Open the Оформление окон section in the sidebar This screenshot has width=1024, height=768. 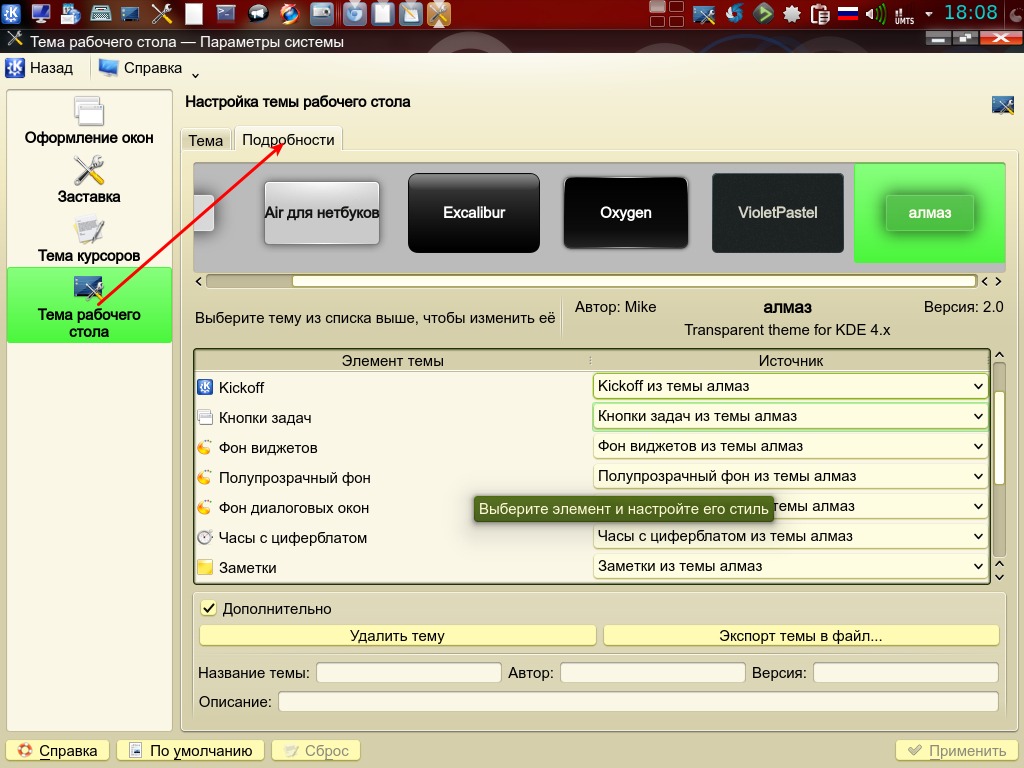pyautogui.click(x=89, y=120)
